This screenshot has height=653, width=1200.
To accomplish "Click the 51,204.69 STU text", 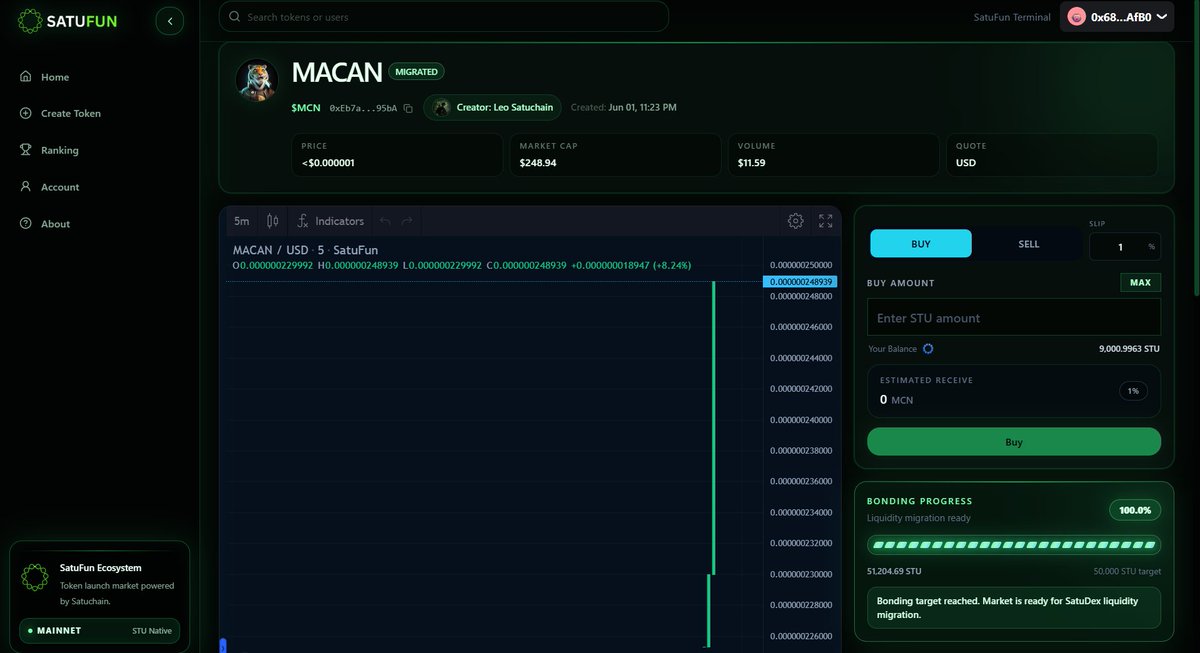I will point(894,572).
